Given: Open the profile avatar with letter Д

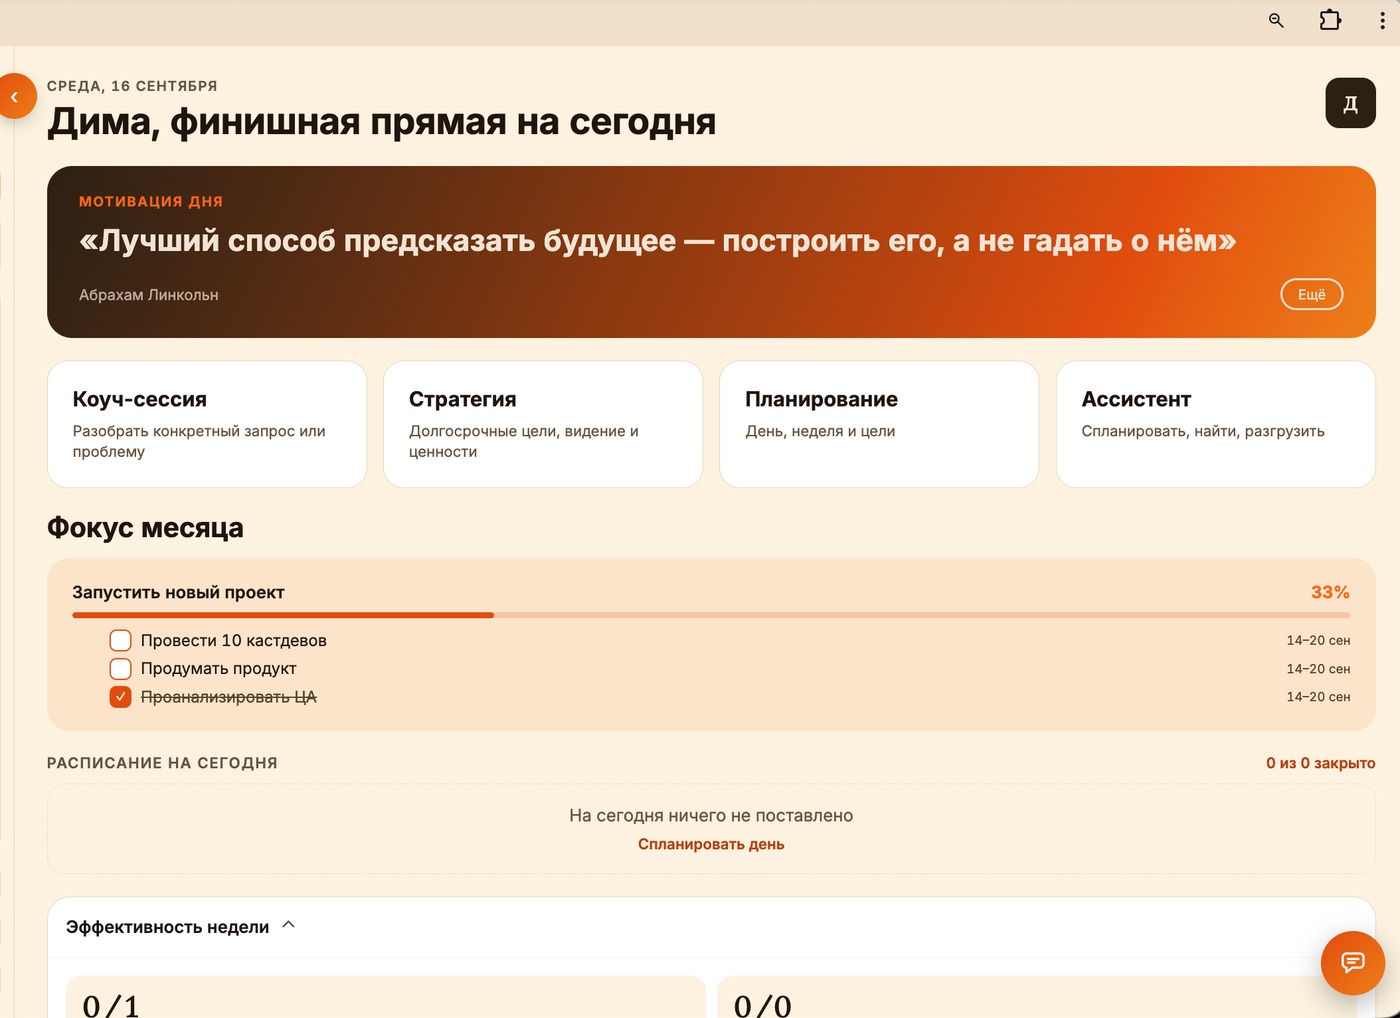Looking at the screenshot, I should coord(1351,103).
